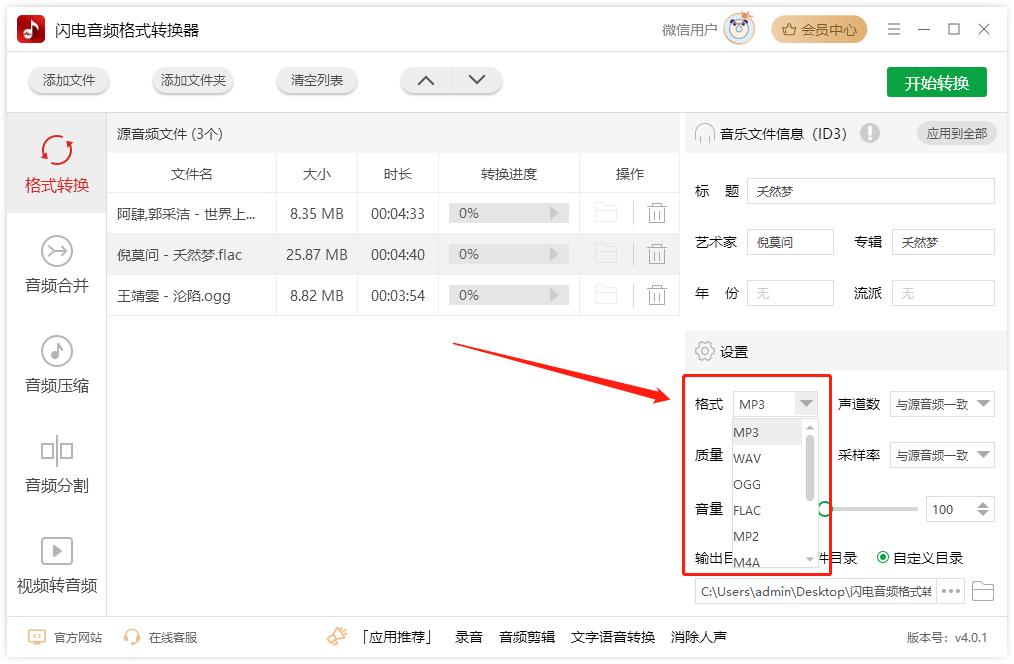Switch to the 格式转换 sidebar tool

[x=56, y=175]
